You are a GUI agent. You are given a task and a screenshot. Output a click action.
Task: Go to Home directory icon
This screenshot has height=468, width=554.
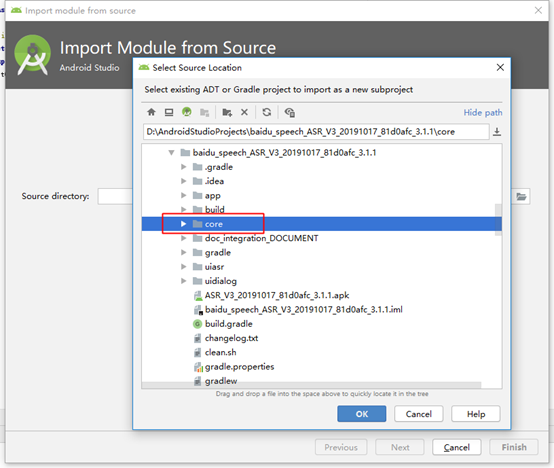[x=151, y=112]
